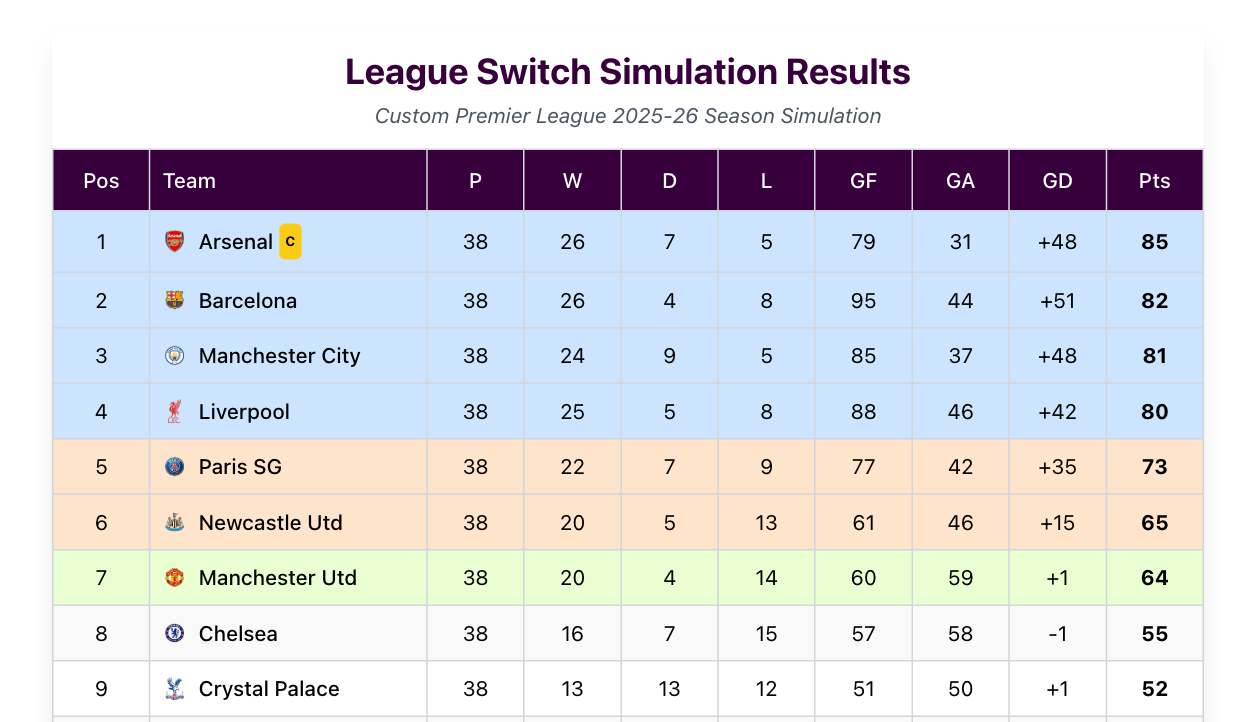Screen dimensions: 1246x722
Task: Select the Team column header
Action: pos(189,181)
